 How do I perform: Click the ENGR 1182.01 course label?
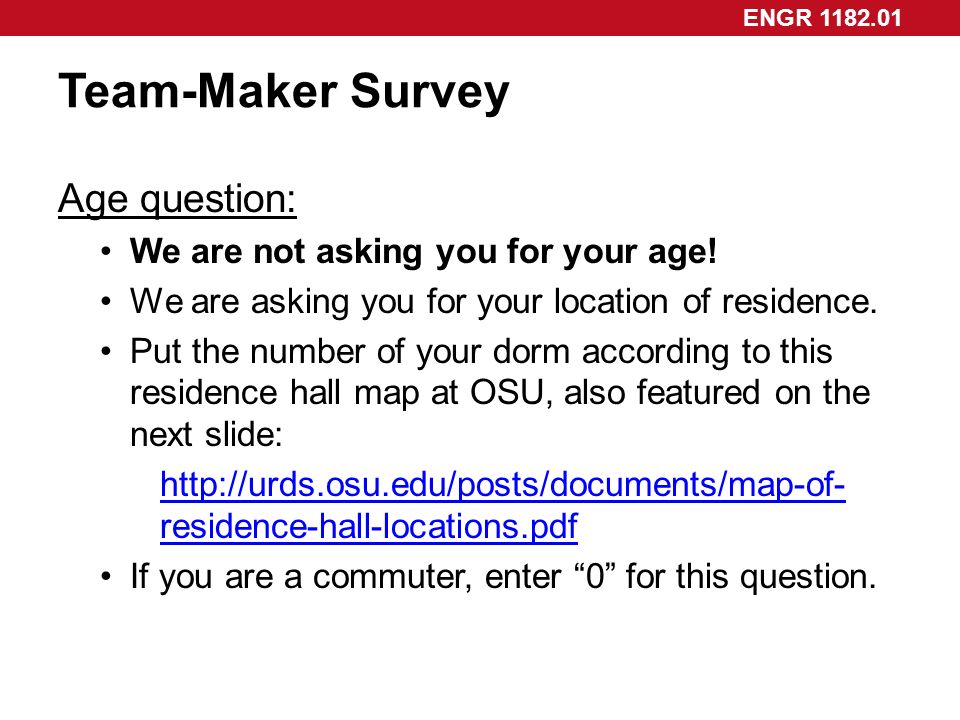pos(822,18)
